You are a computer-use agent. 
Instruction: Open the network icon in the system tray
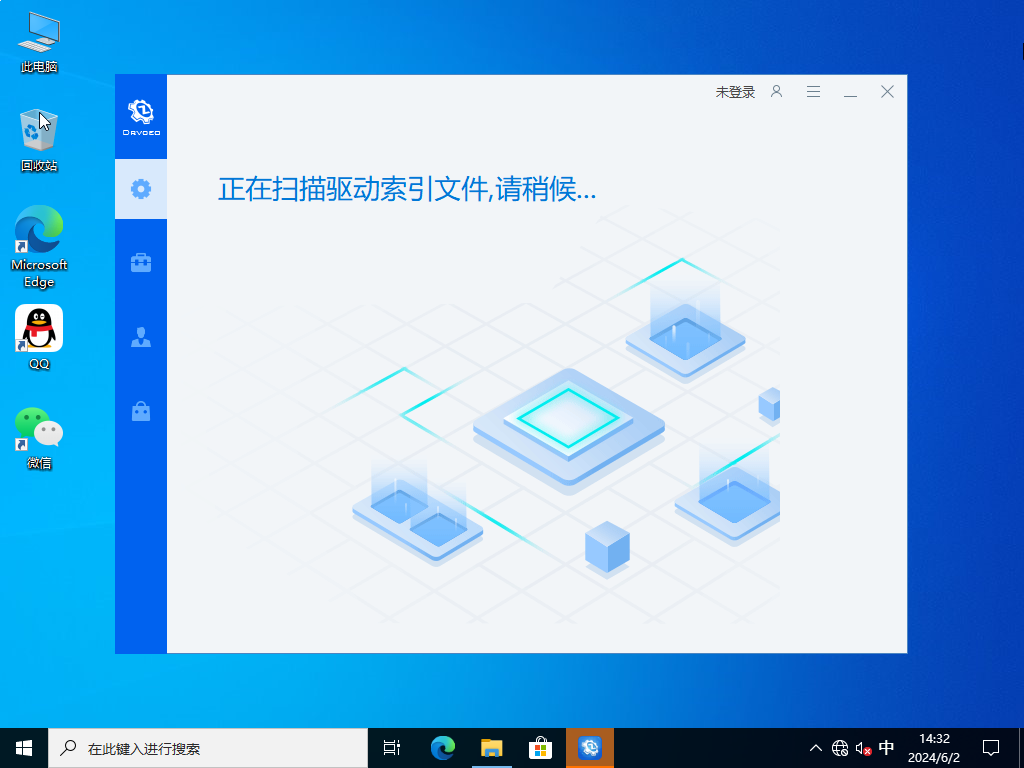pyautogui.click(x=837, y=747)
